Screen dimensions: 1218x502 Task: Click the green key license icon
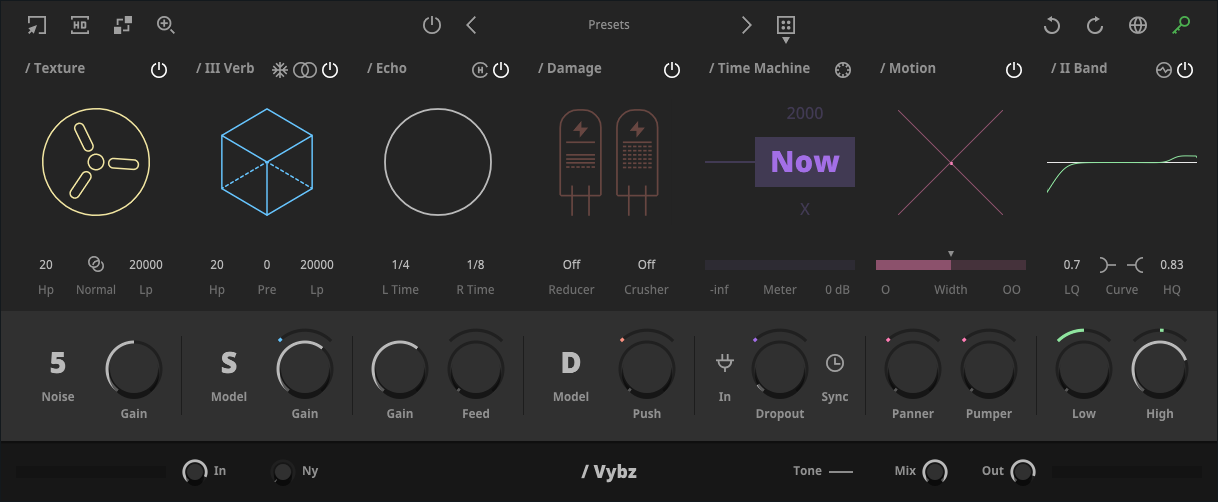tap(1183, 25)
